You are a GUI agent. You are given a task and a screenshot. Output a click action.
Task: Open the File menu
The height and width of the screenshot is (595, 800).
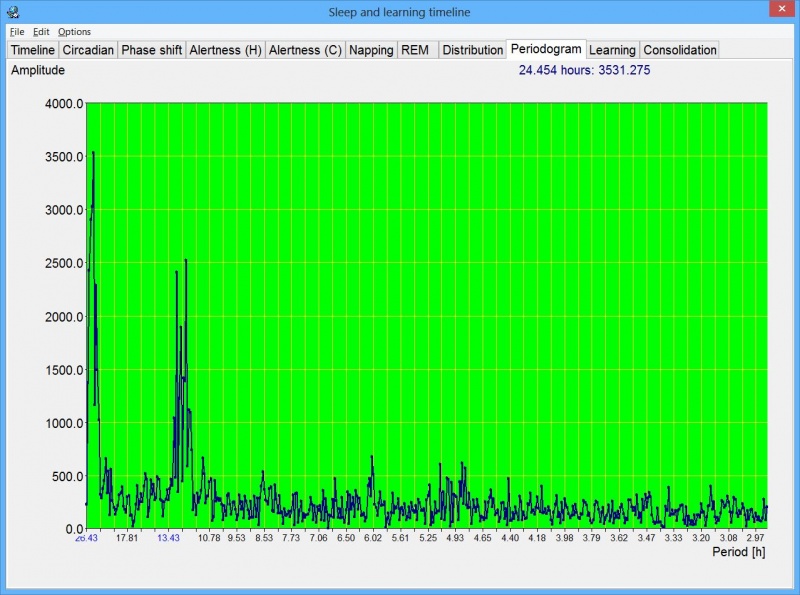16,31
